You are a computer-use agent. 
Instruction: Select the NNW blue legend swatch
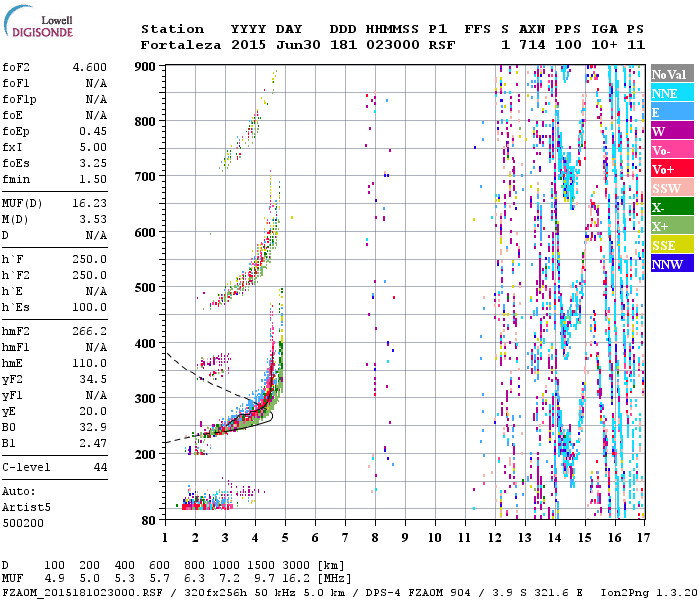(x=672, y=264)
